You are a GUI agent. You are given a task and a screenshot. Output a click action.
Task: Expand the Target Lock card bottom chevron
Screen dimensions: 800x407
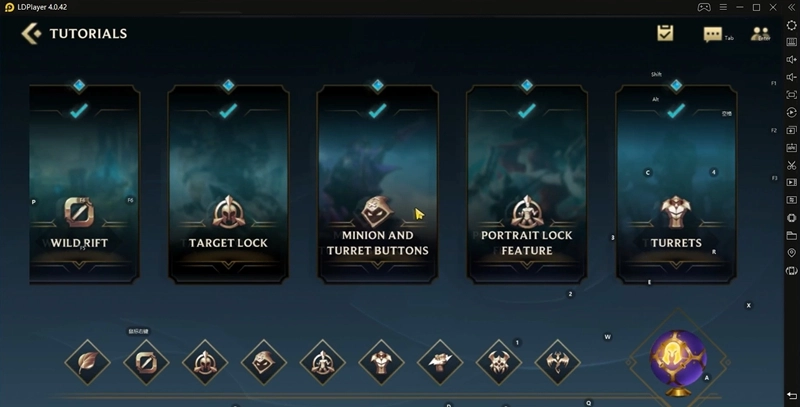tap(228, 265)
